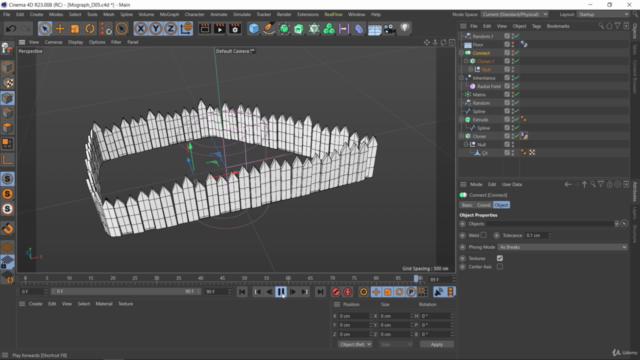Add a Camera object
This screenshot has width=640, height=360.
(x=389, y=29)
